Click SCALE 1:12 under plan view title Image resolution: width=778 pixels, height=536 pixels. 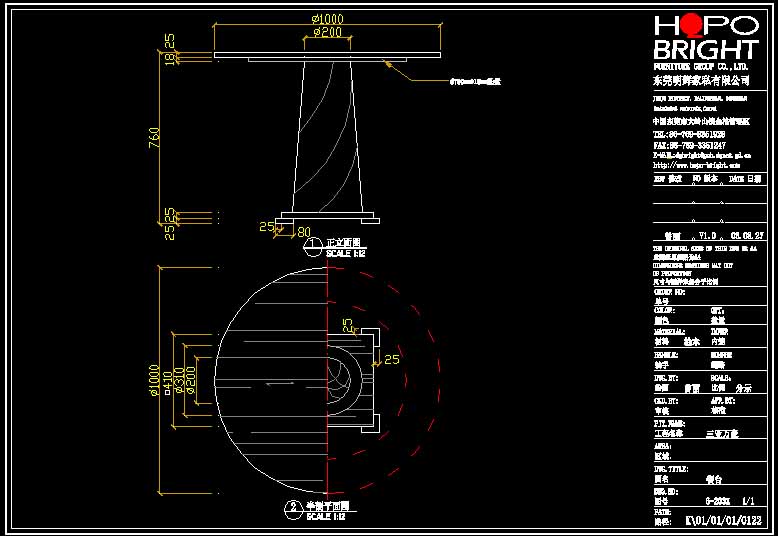pos(325,517)
